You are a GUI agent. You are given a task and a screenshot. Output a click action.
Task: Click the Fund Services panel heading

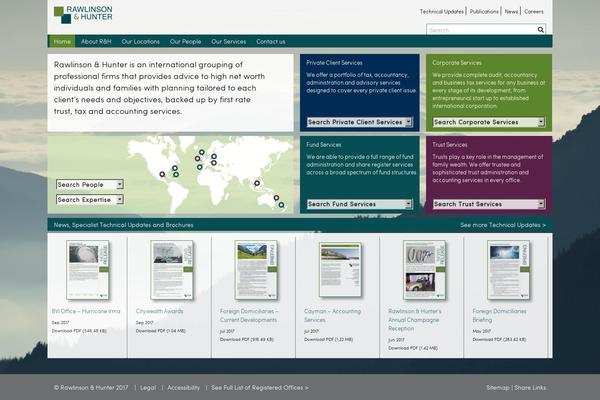tap(324, 145)
